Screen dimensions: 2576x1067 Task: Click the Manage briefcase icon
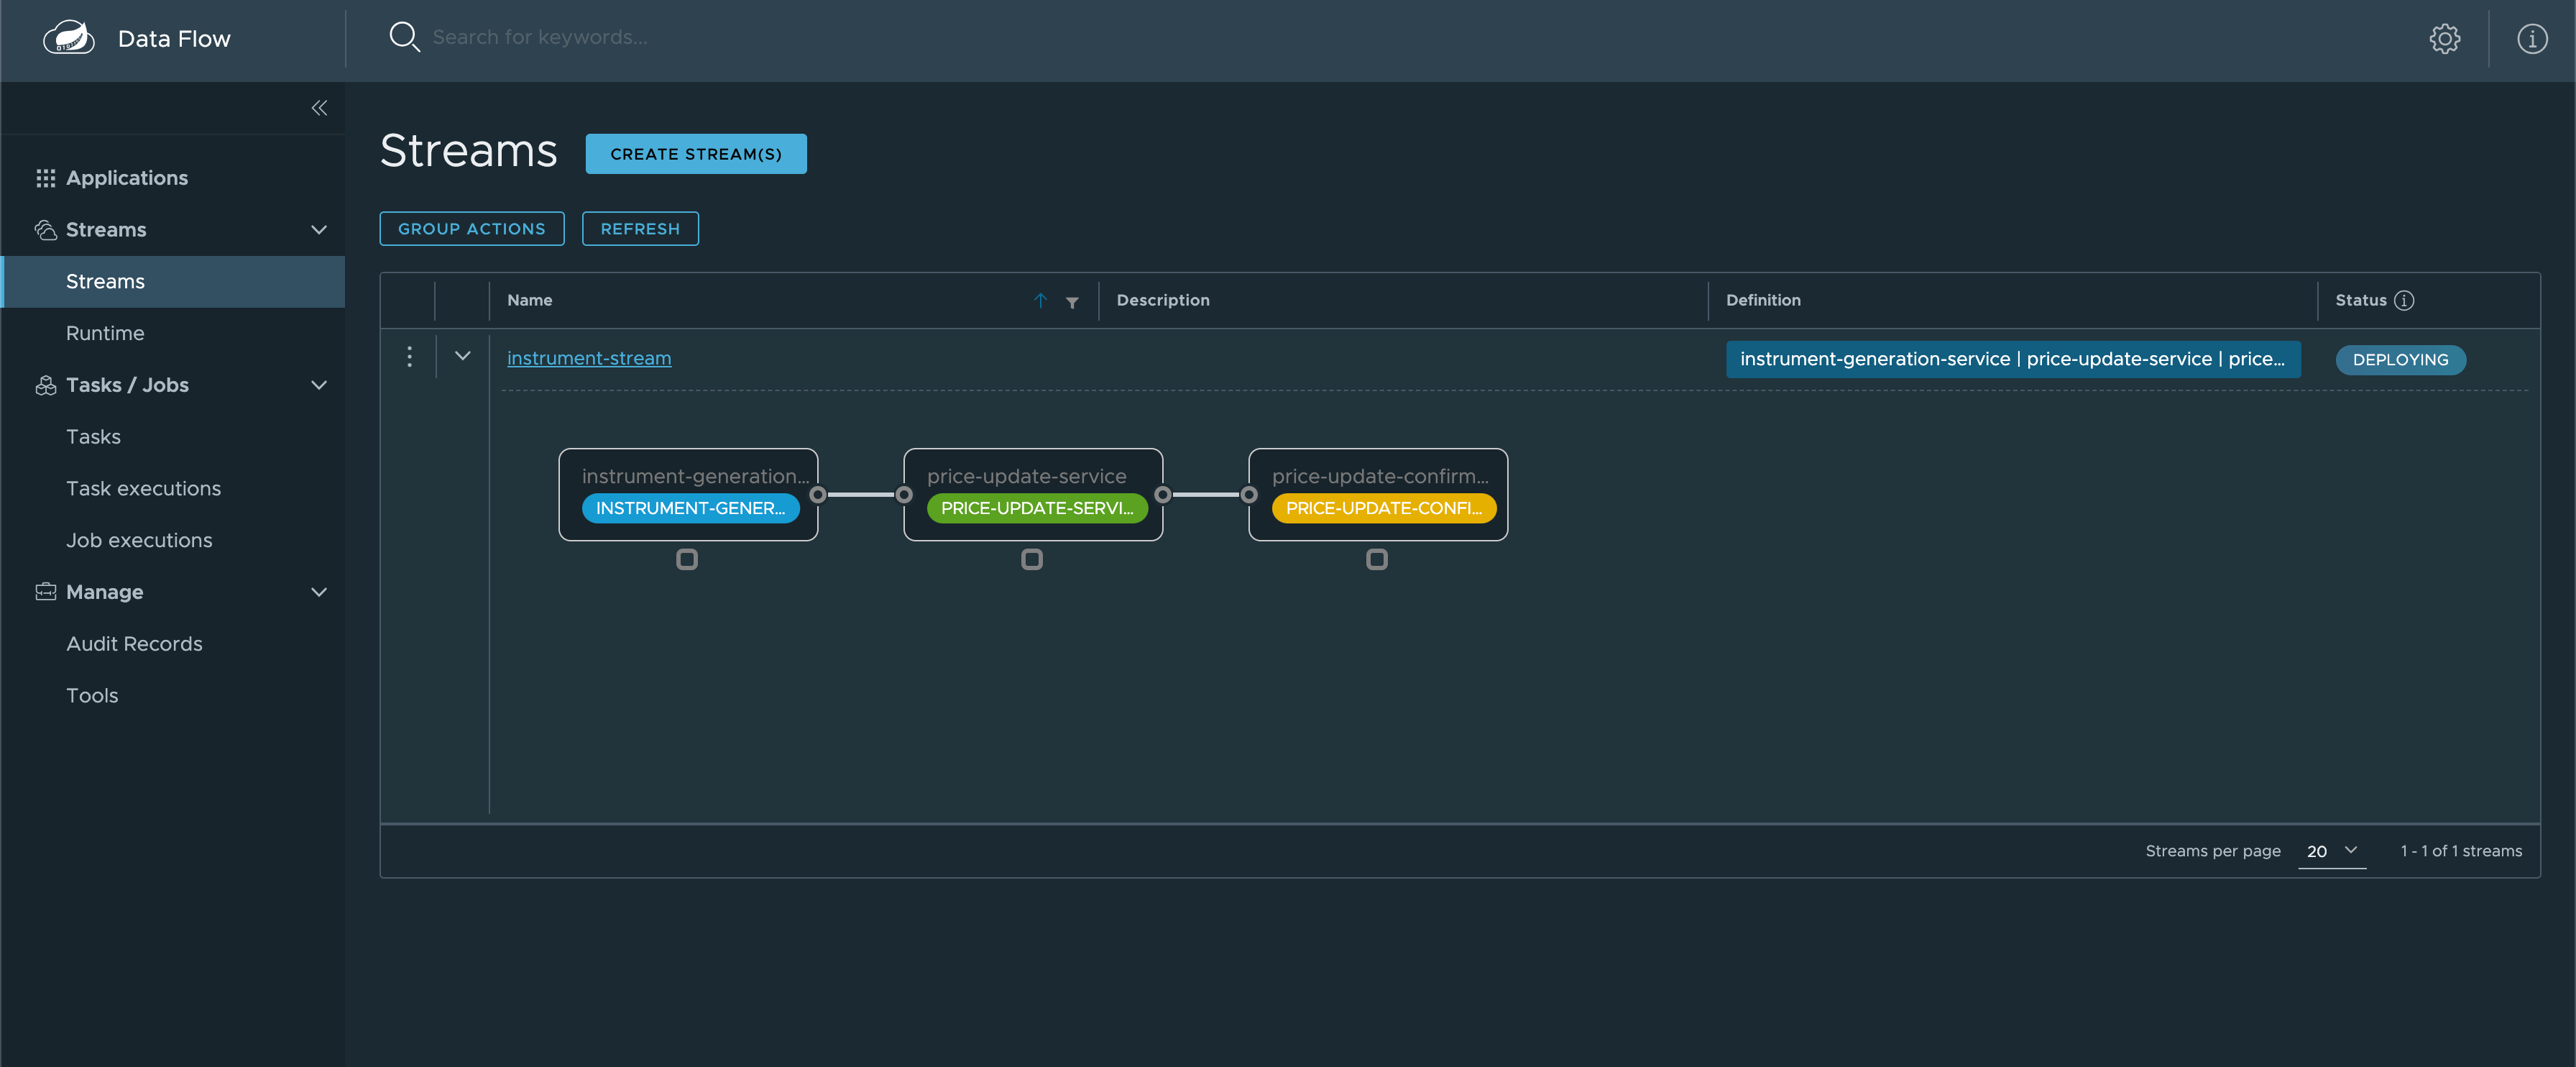coord(45,591)
